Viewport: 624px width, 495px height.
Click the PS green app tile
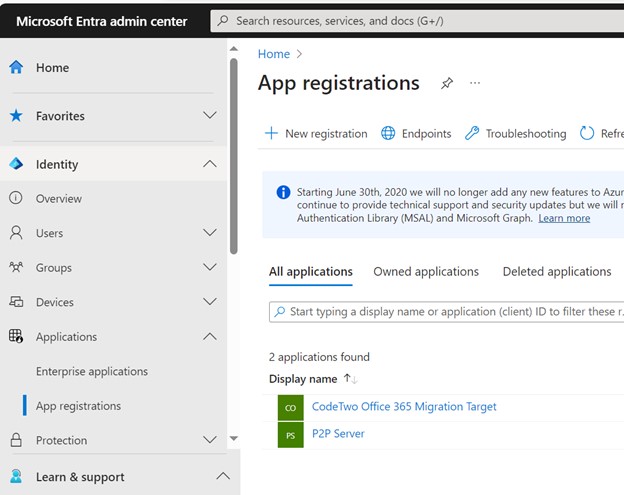(291, 435)
